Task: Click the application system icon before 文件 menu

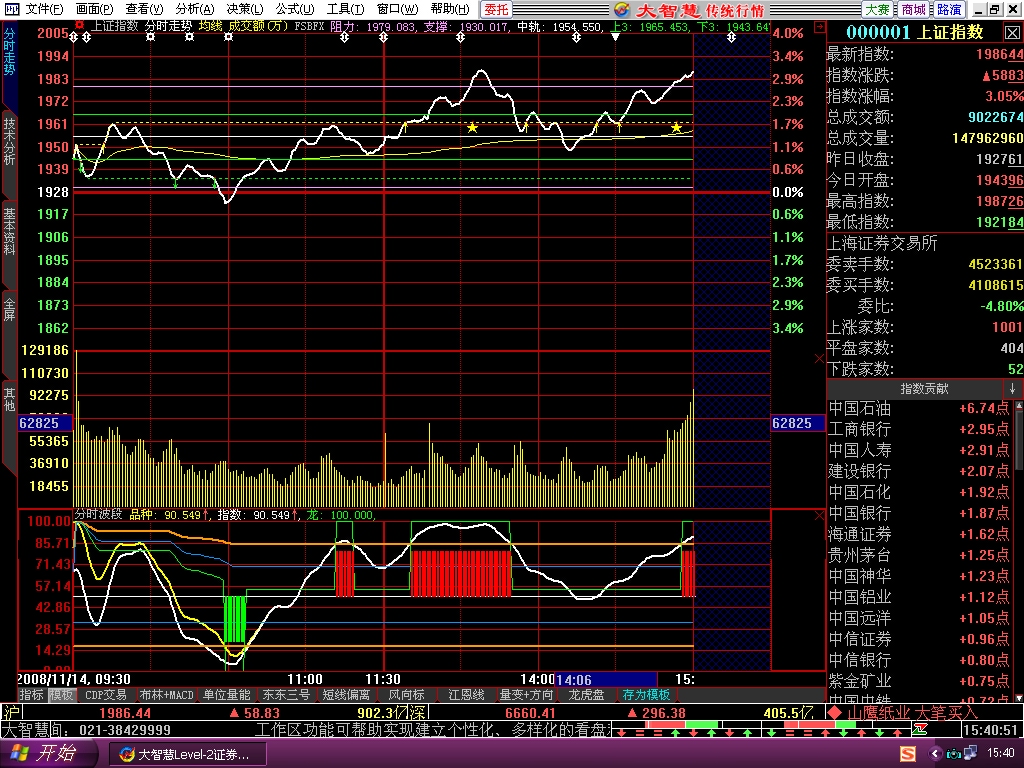Action: [11, 9]
